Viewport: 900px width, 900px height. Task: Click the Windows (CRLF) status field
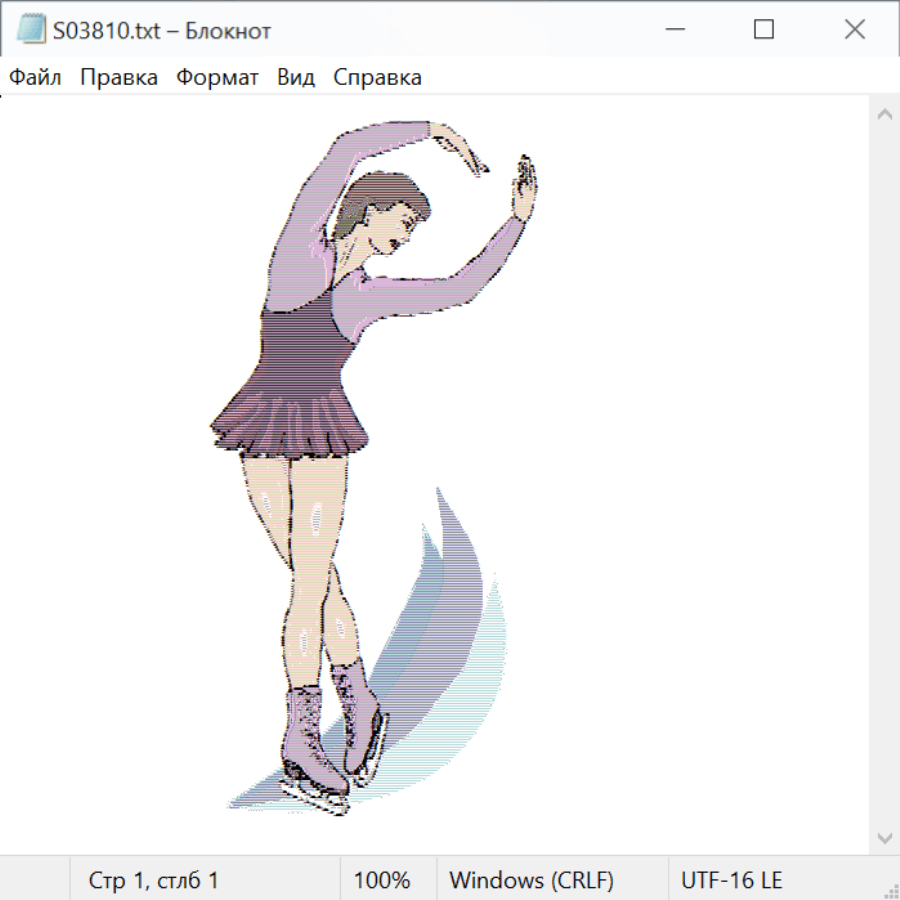click(x=531, y=881)
